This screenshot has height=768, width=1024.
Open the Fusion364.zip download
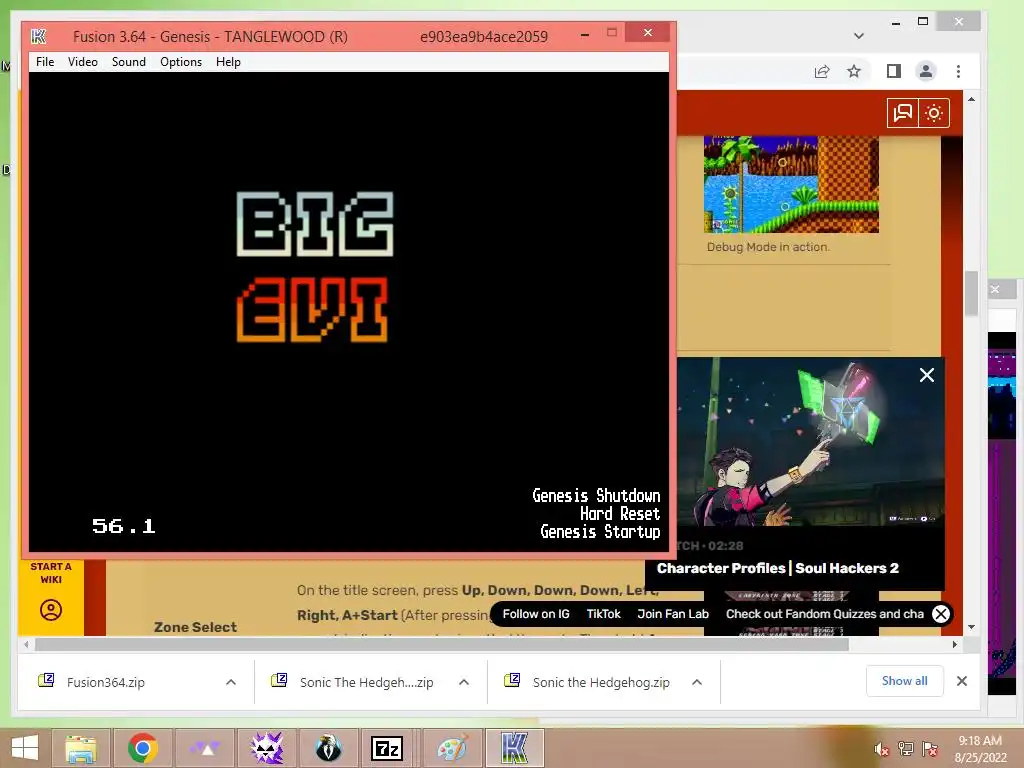(x=106, y=682)
